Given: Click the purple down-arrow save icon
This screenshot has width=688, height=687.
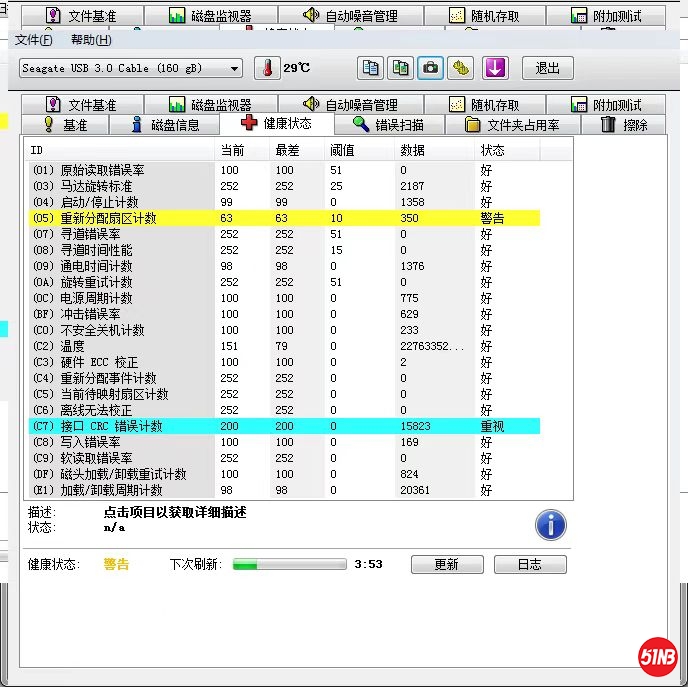Looking at the screenshot, I should [x=496, y=68].
